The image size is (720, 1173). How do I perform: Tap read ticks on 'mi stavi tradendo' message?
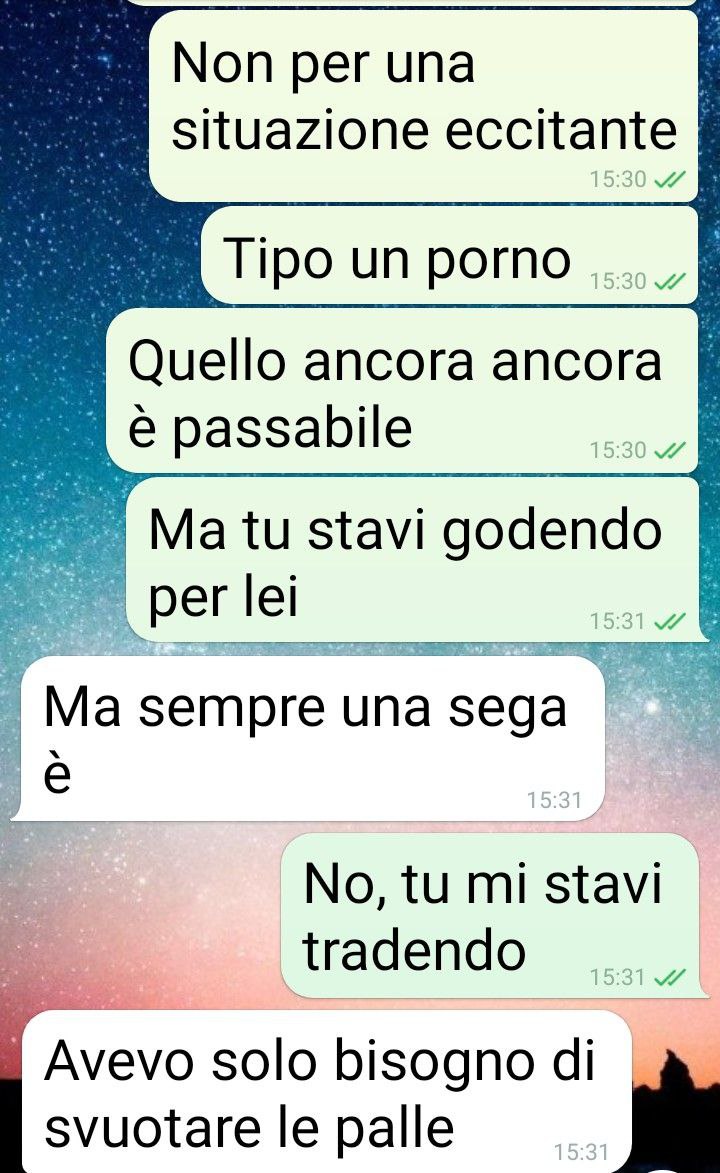(x=670, y=977)
